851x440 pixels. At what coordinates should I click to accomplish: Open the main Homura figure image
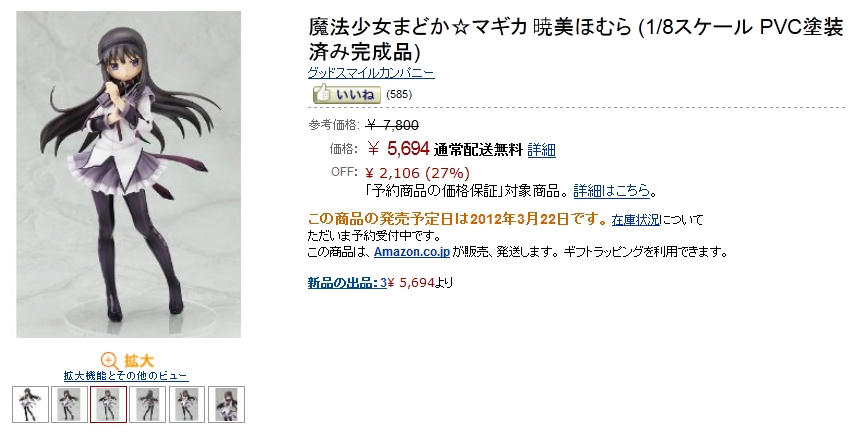(x=129, y=174)
